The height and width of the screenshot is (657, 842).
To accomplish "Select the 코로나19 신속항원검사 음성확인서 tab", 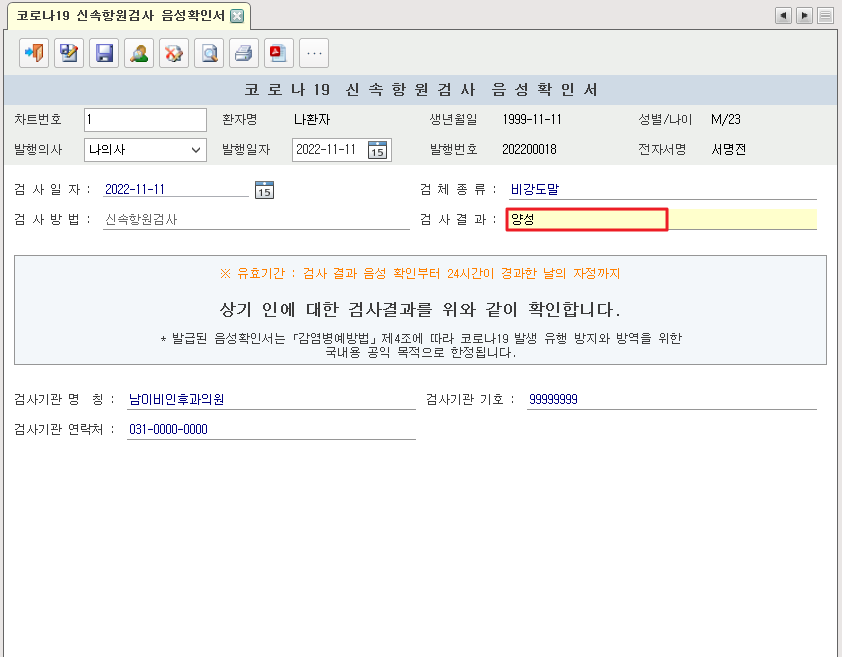I will click(120, 16).
